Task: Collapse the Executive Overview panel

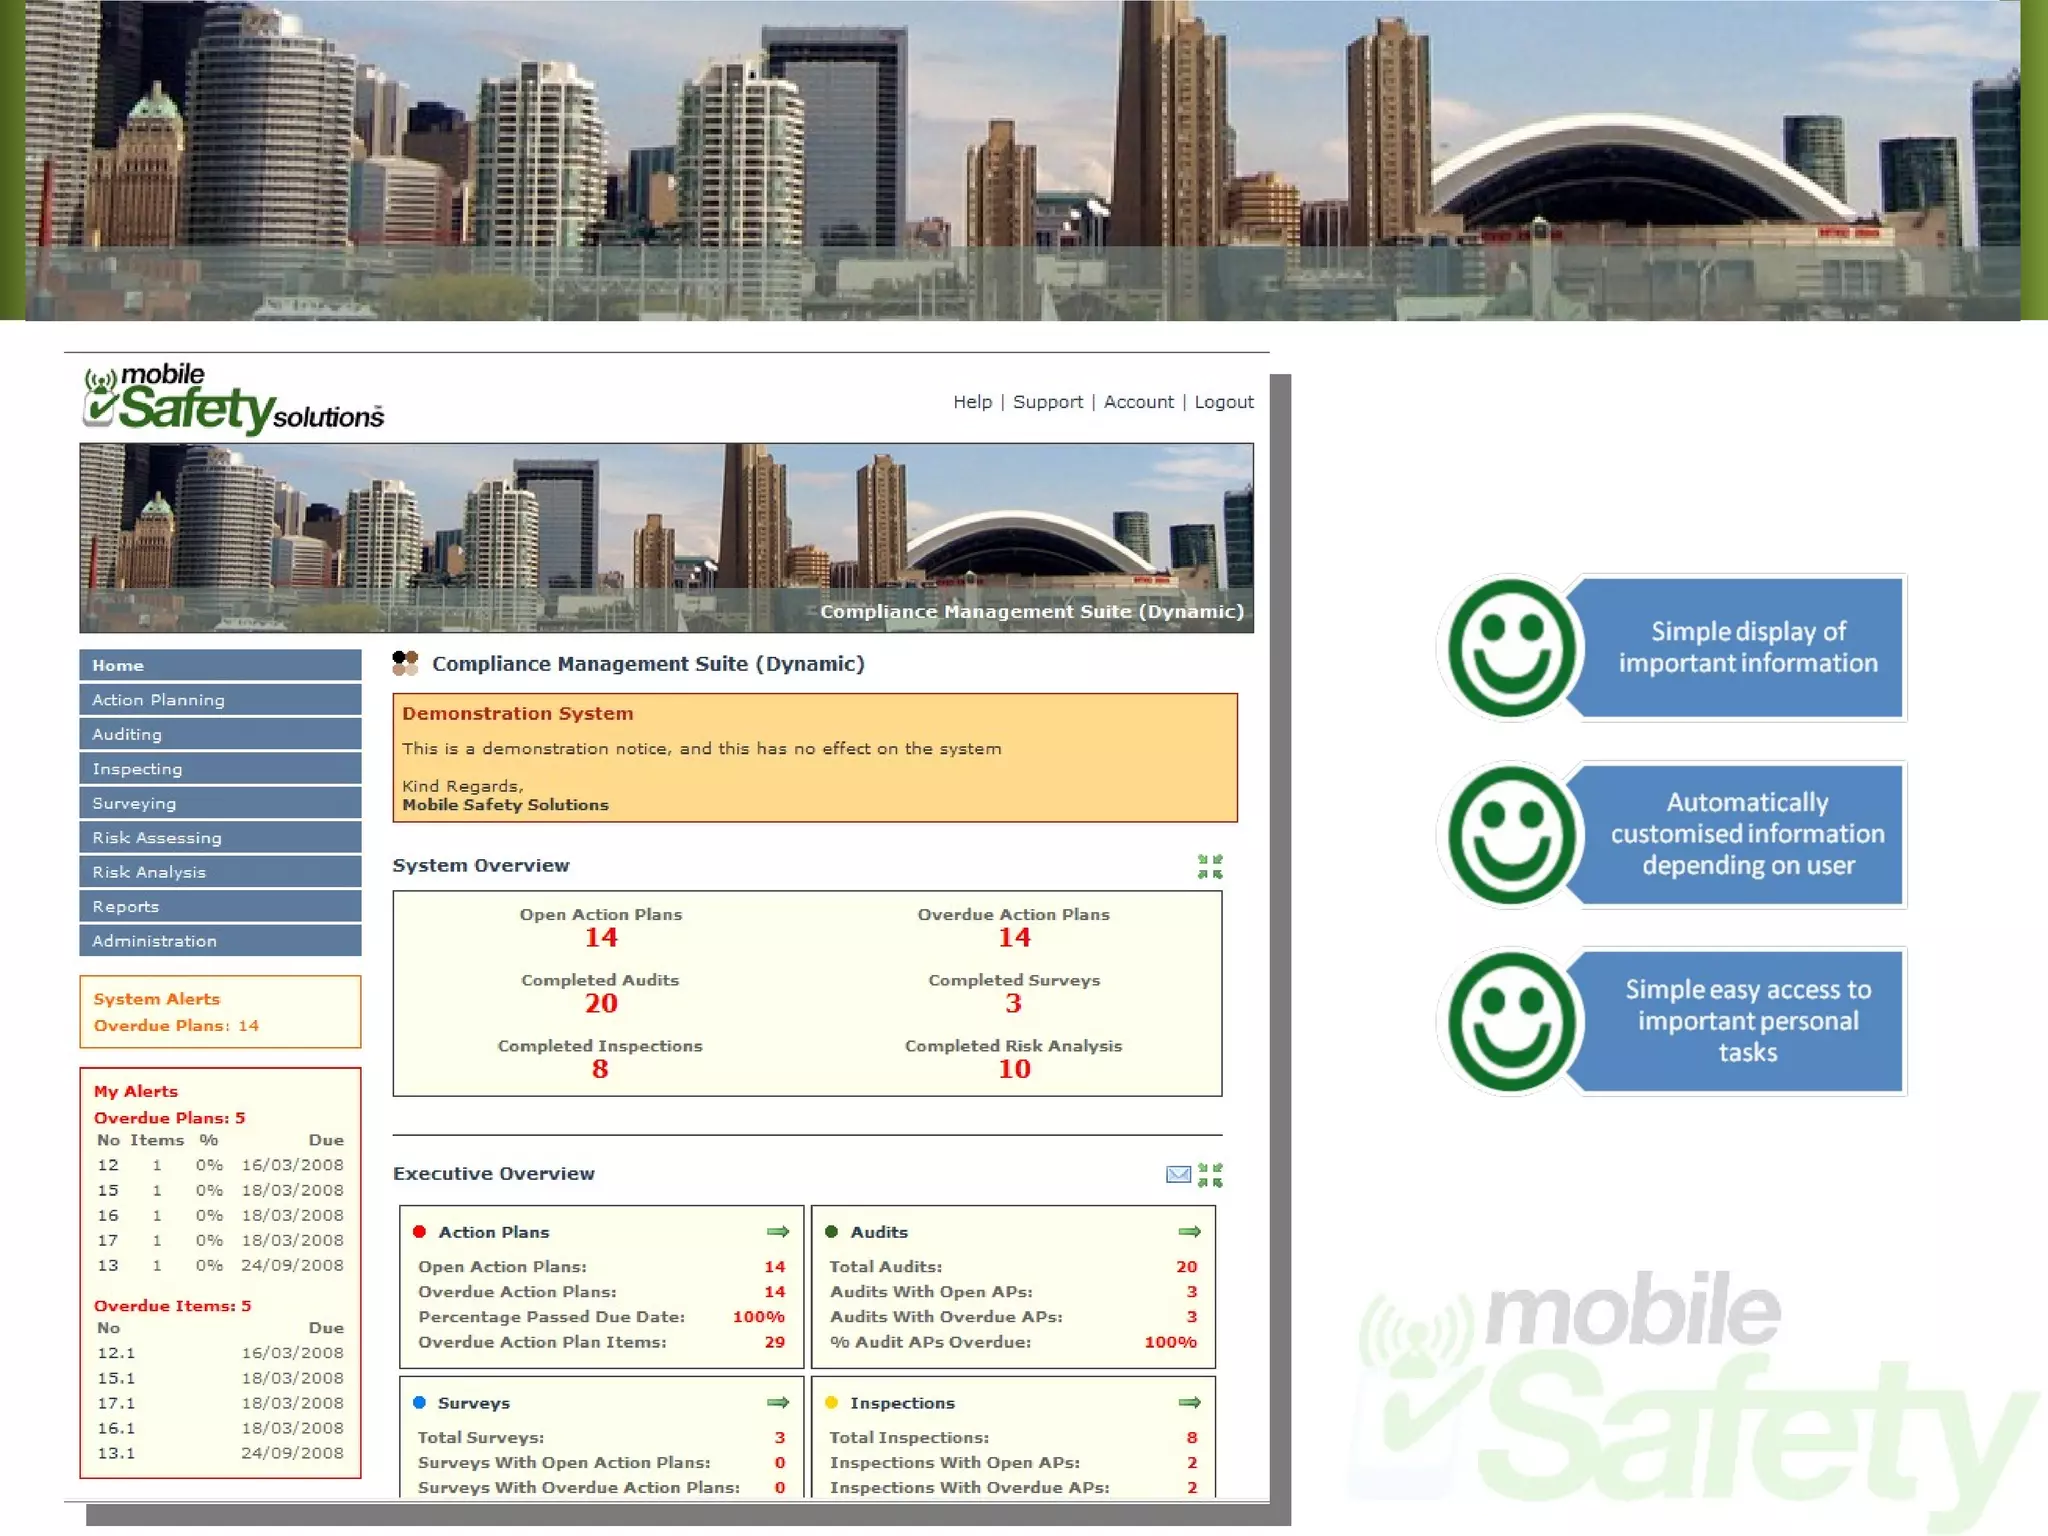Action: point(1210,1175)
